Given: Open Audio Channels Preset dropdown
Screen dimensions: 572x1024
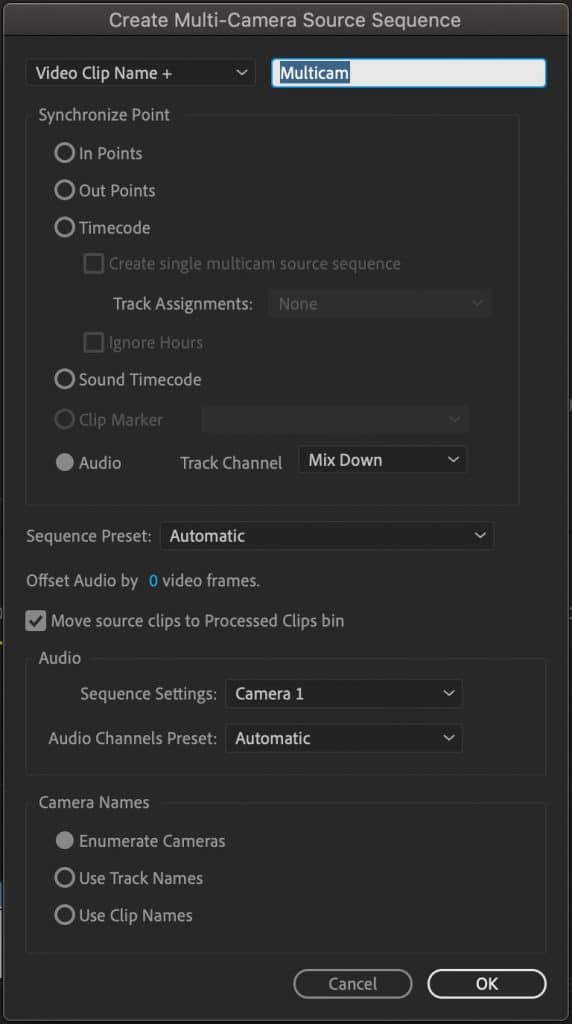Looking at the screenshot, I should 344,739.
